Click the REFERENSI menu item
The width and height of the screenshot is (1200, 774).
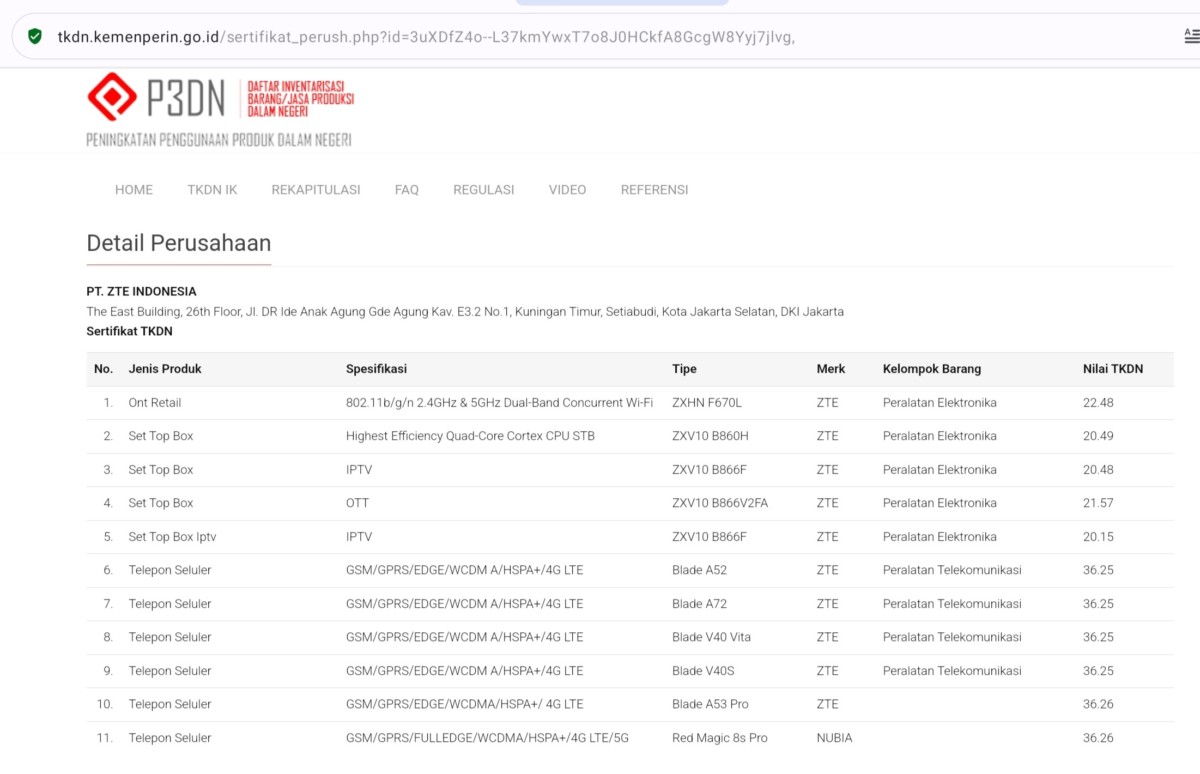[x=654, y=190]
